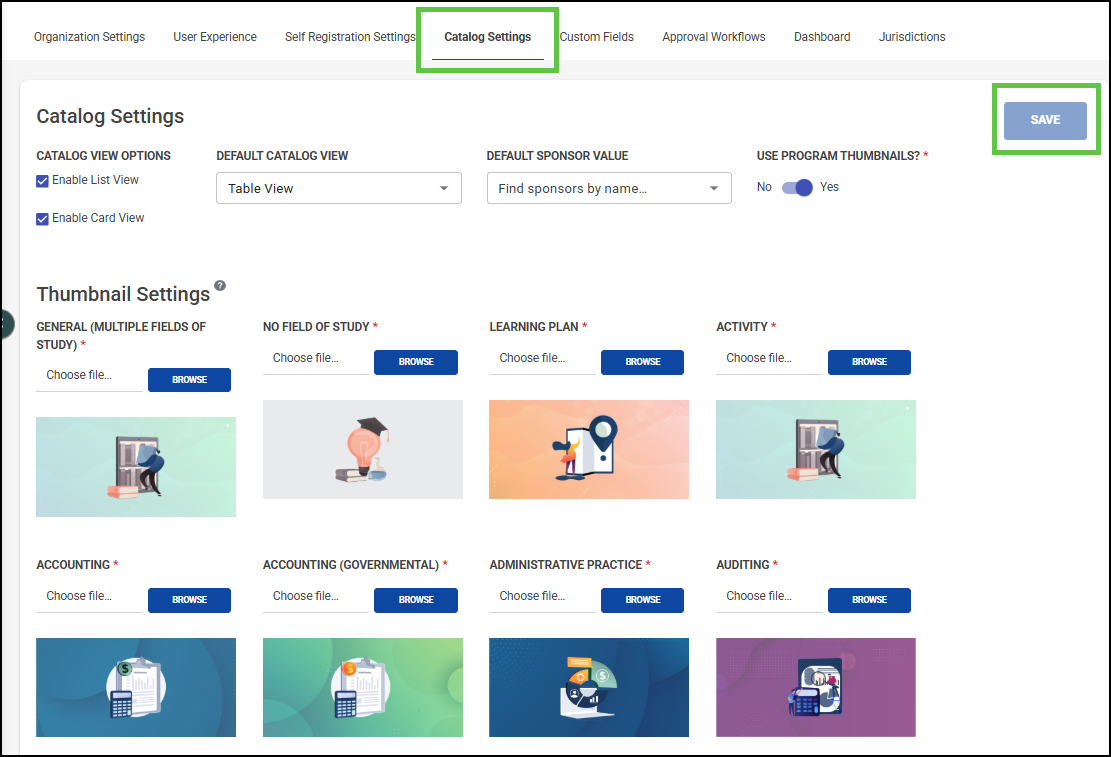
Task: Click the Auditing purple thumbnail image
Action: tap(816, 687)
